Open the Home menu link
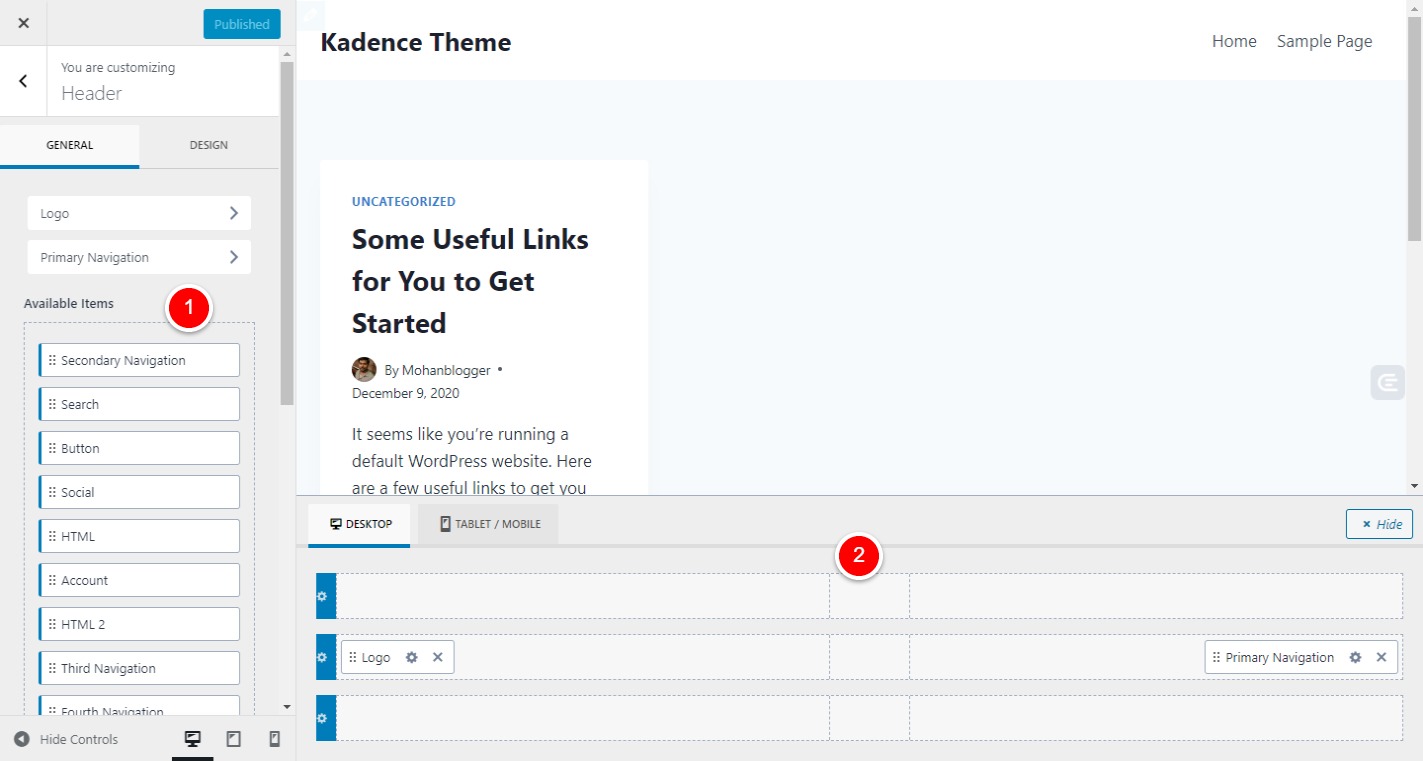Screen dimensions: 1423x761 1234,41
